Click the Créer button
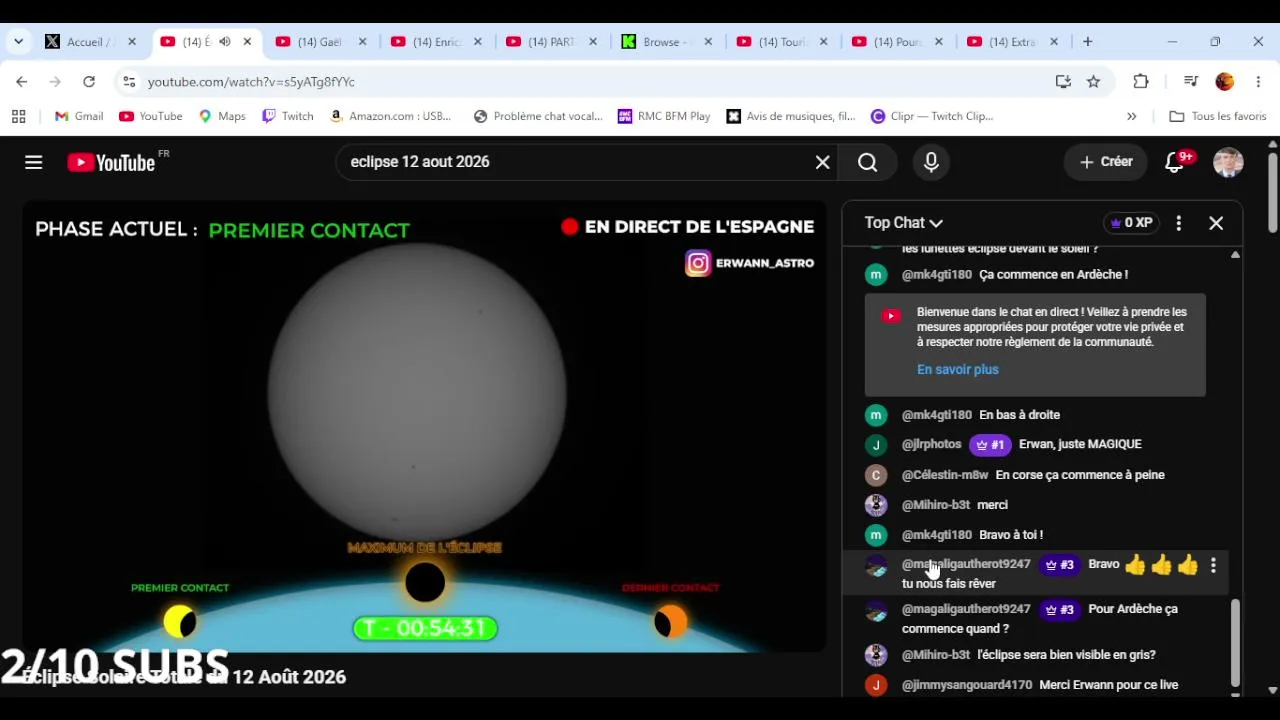Image resolution: width=1280 pixels, height=720 pixels. tap(1106, 162)
